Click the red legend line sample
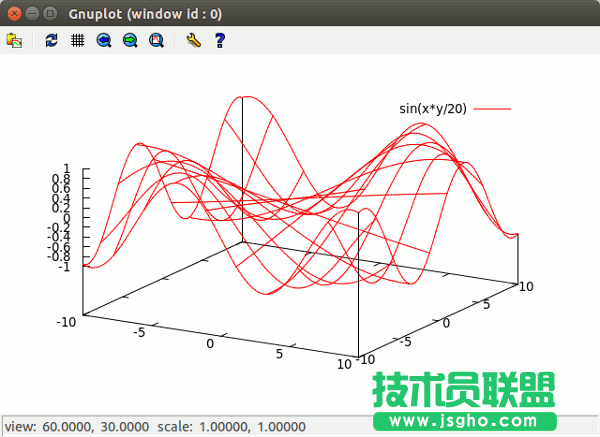Screen dimensions: 600x437 tap(492, 109)
